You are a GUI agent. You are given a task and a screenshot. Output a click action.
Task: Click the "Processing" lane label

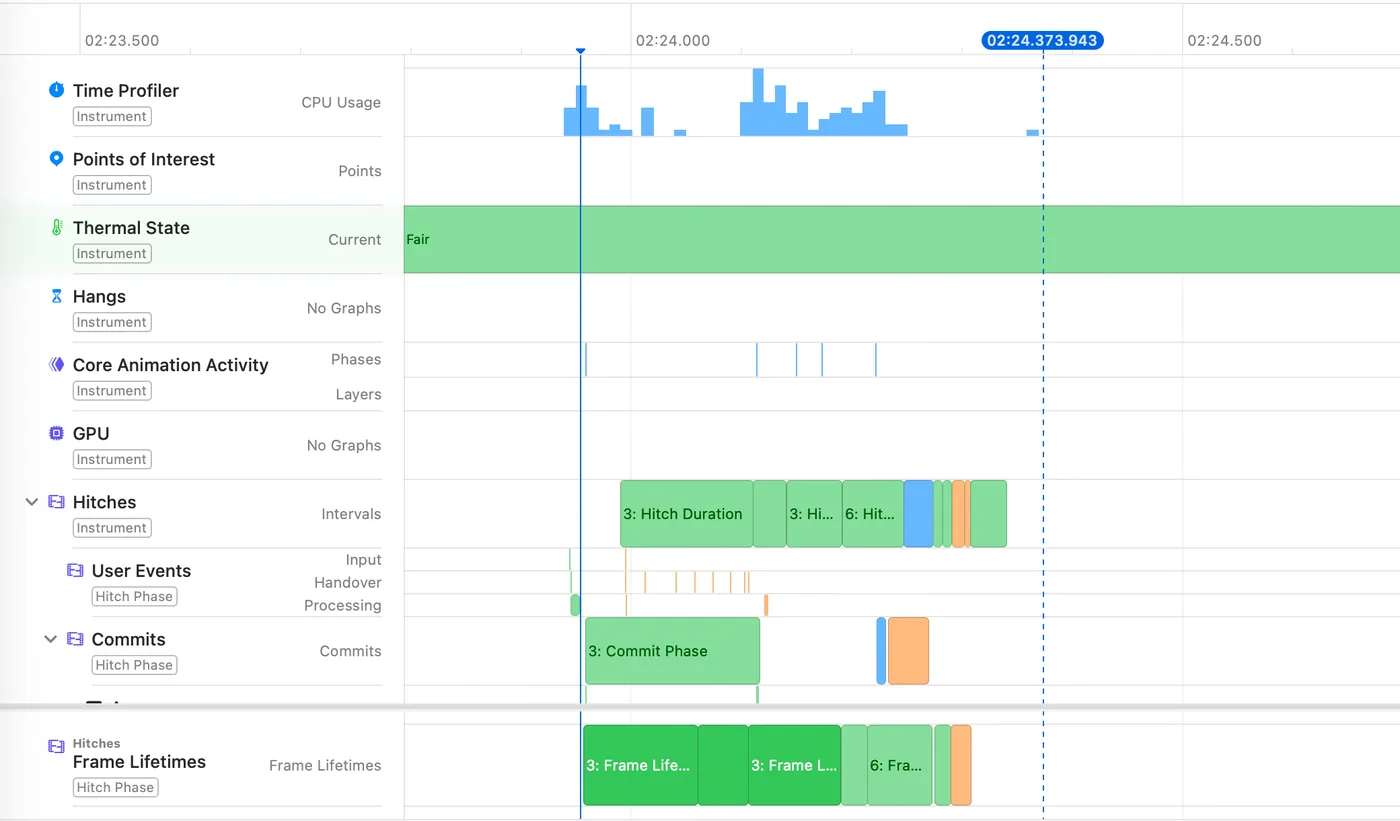pyautogui.click(x=343, y=605)
